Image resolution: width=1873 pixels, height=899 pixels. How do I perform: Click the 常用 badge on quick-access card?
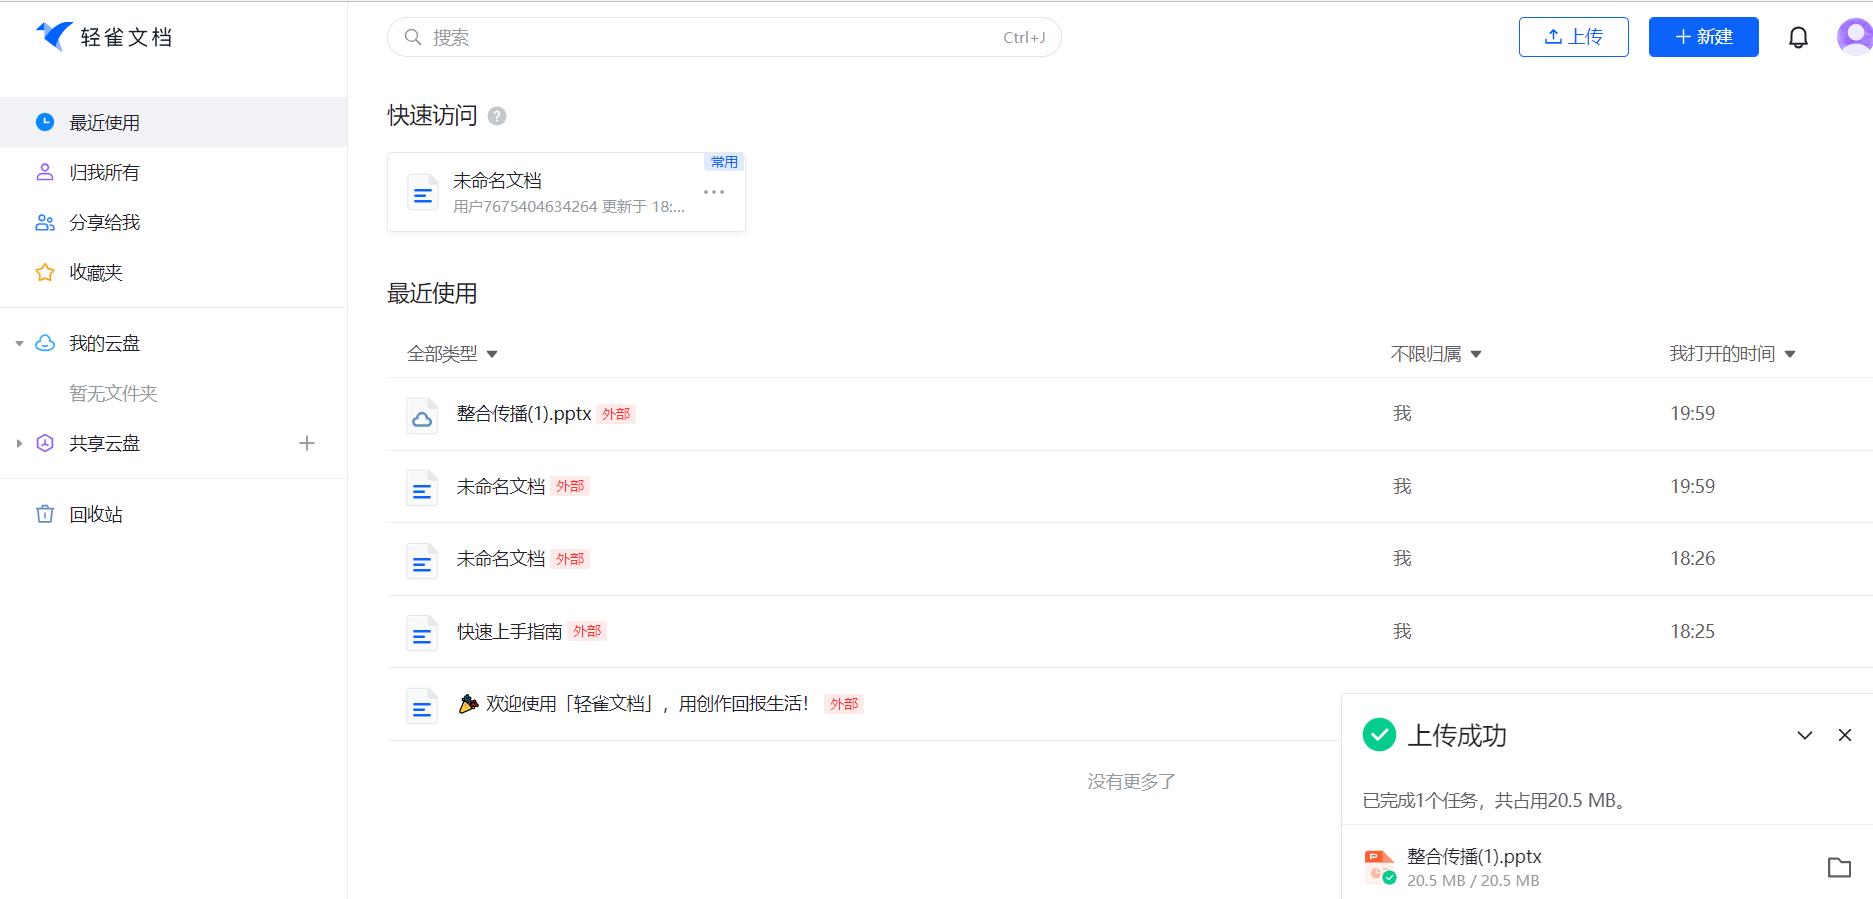724,162
